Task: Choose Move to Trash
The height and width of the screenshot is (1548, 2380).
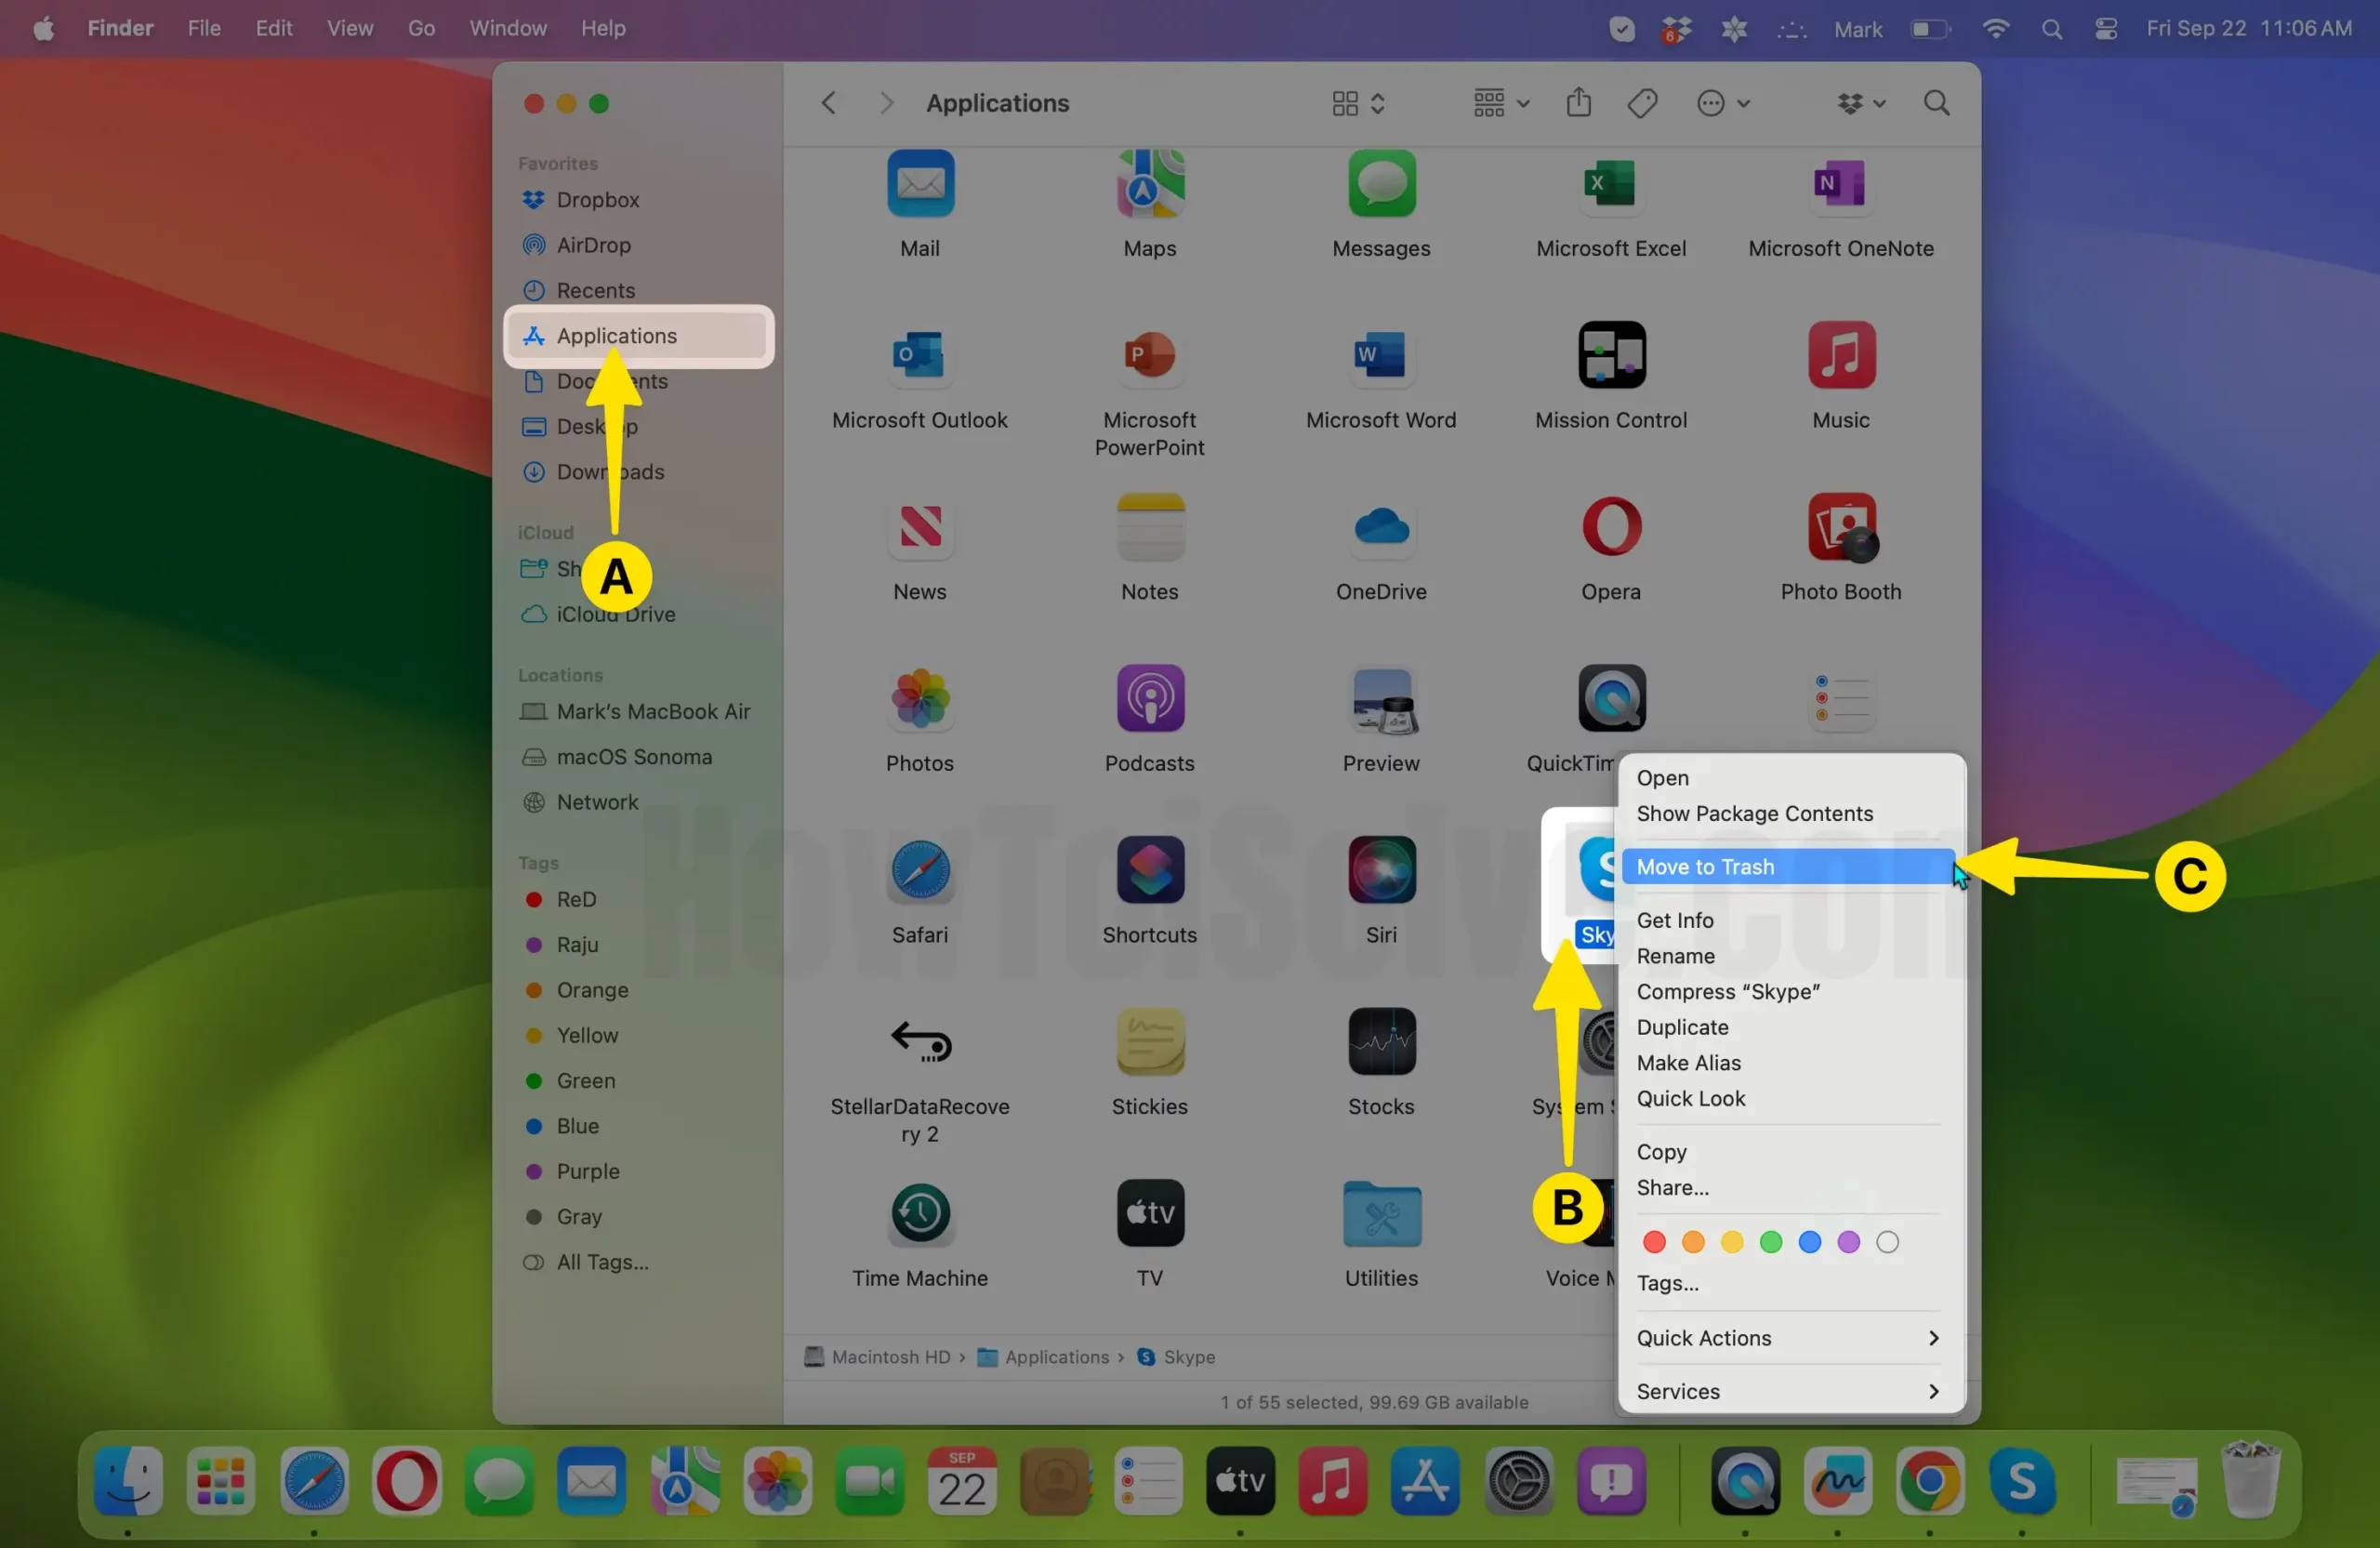Action: (x=1788, y=866)
